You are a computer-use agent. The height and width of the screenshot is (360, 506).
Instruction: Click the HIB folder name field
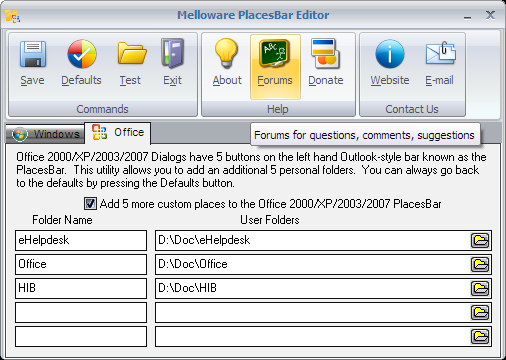[81, 288]
